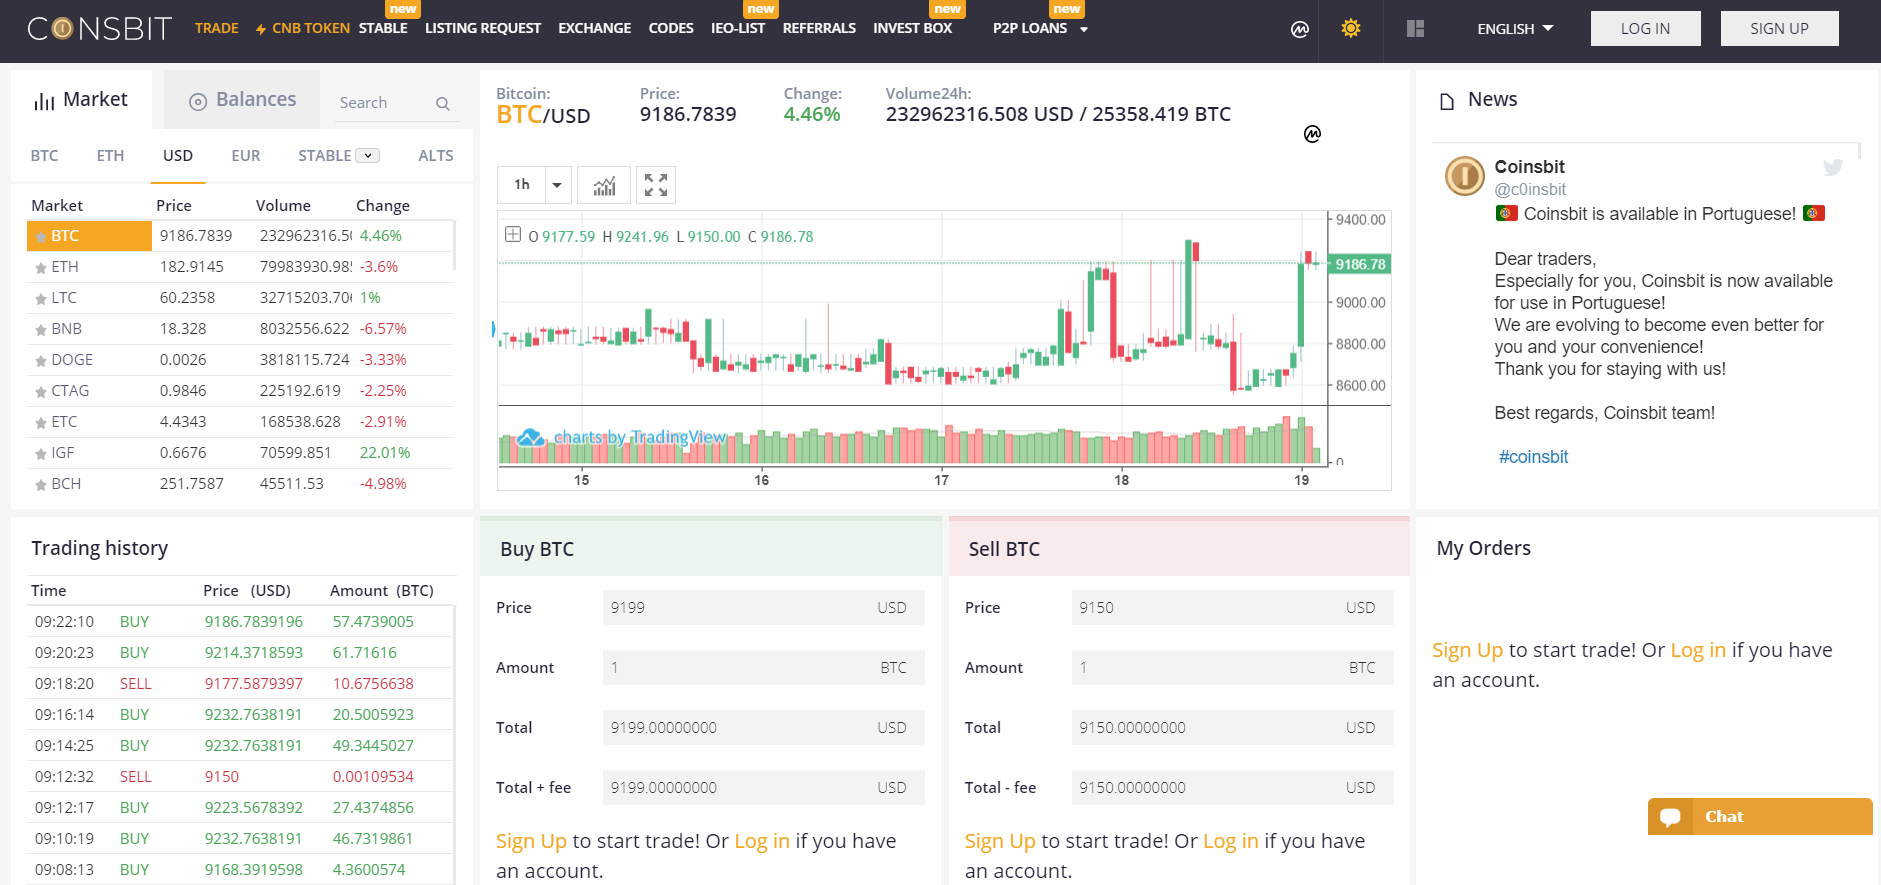Select the 1h chart interval button
The width and height of the screenshot is (1881, 885).
point(522,185)
